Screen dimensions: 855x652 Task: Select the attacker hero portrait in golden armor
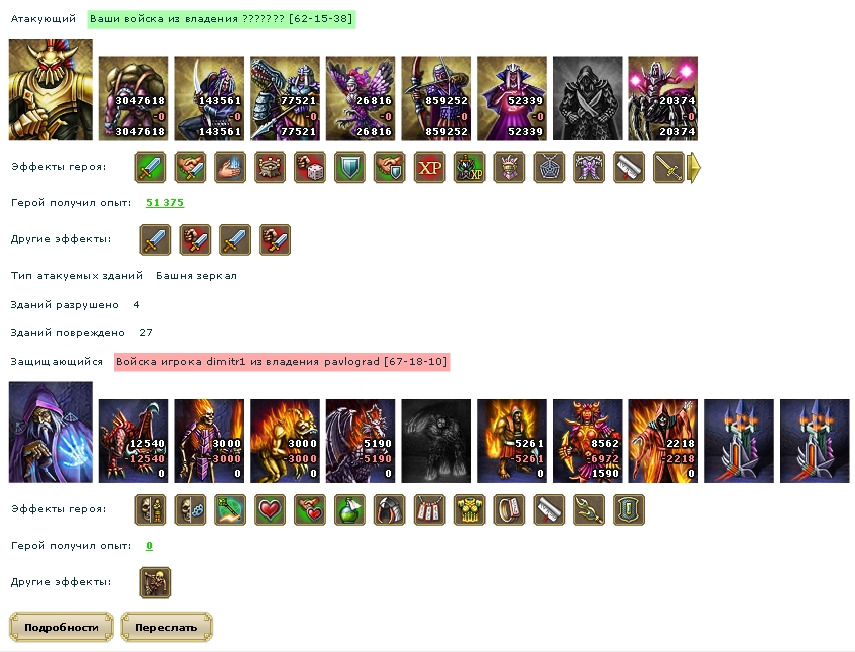tap(51, 89)
